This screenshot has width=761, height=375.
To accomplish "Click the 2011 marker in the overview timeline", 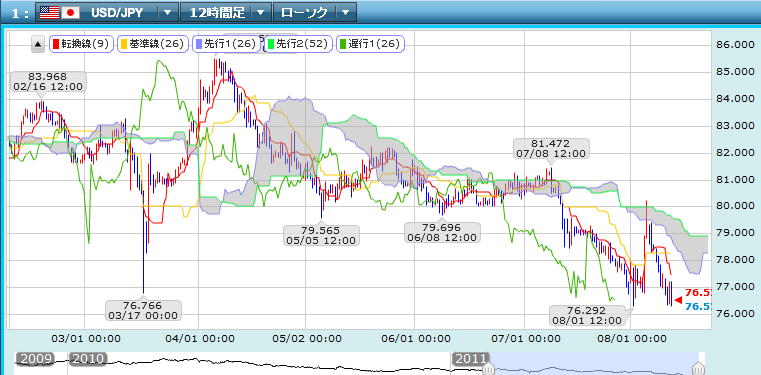I will coord(471,359).
